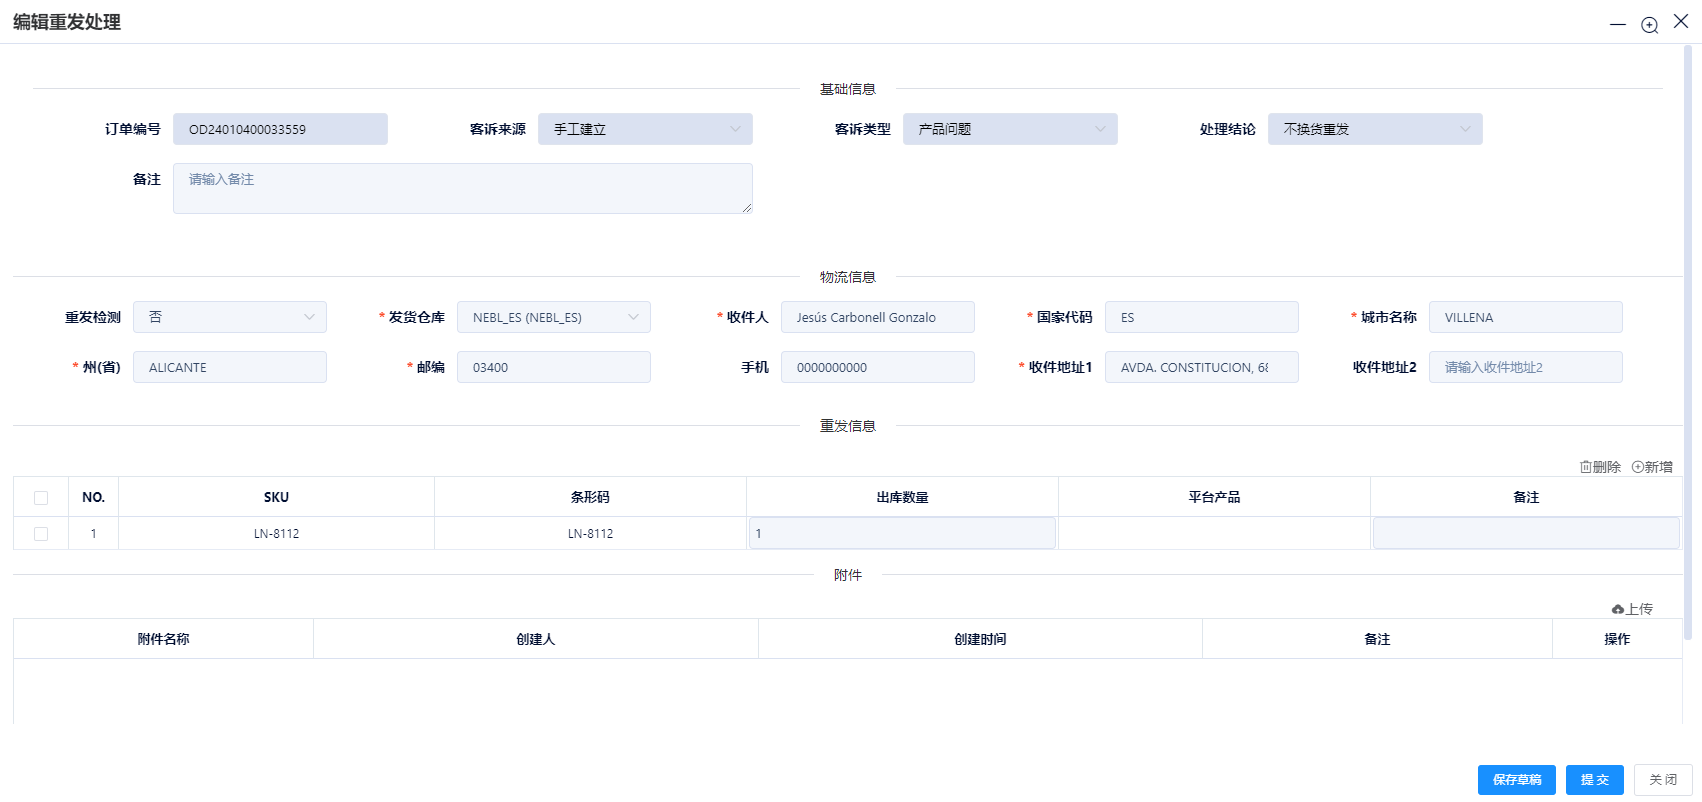Image resolution: width=1702 pixels, height=802 pixels.
Task: Click the zoom-in maximize dialog icon
Action: (x=1650, y=25)
